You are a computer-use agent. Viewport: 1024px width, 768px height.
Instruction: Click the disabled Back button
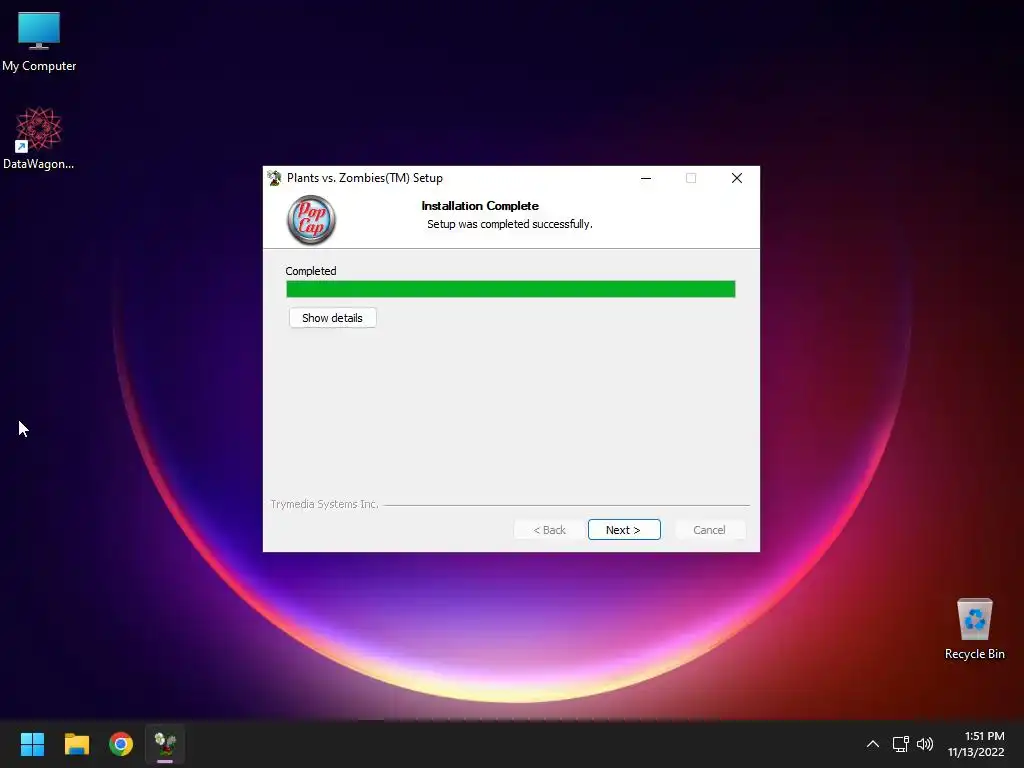(549, 530)
